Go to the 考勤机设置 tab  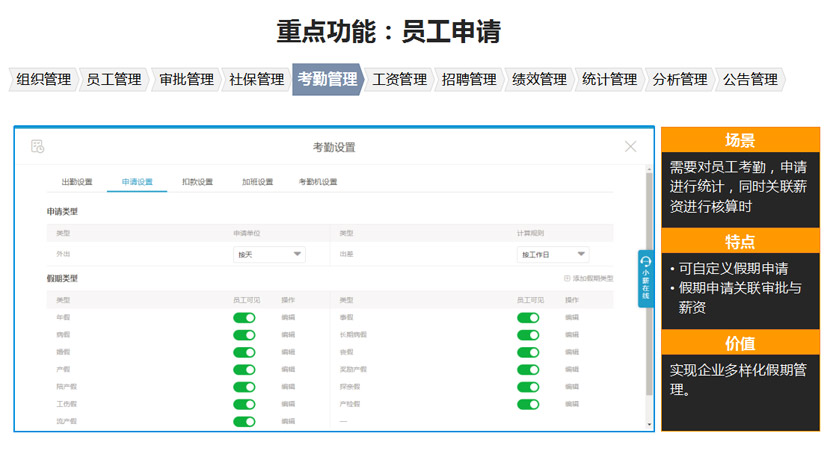[318, 182]
